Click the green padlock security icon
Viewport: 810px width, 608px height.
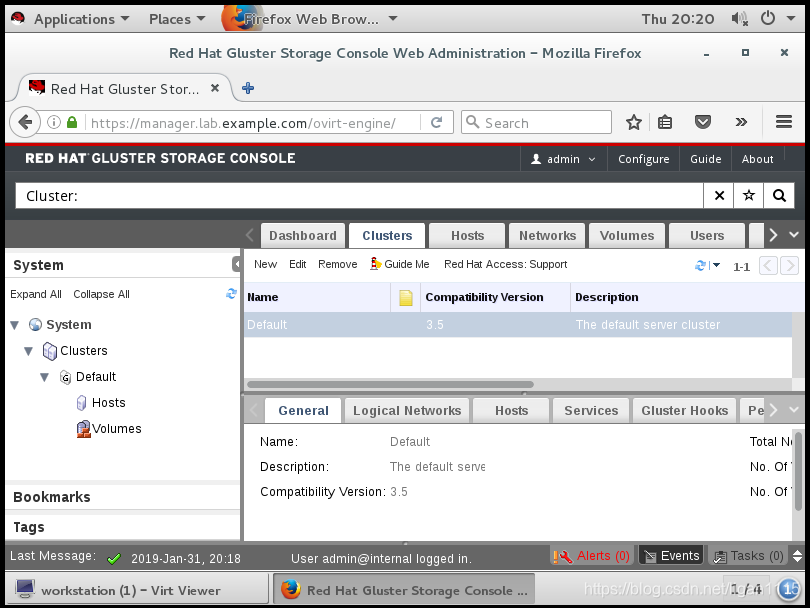tap(72, 122)
